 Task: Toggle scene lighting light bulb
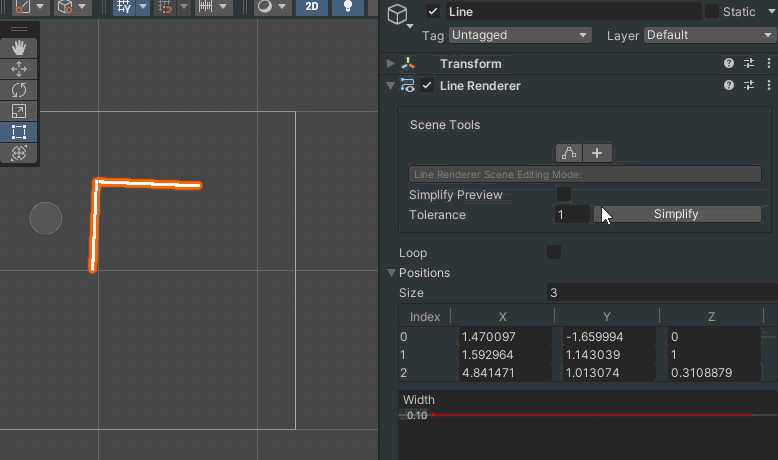click(x=348, y=7)
